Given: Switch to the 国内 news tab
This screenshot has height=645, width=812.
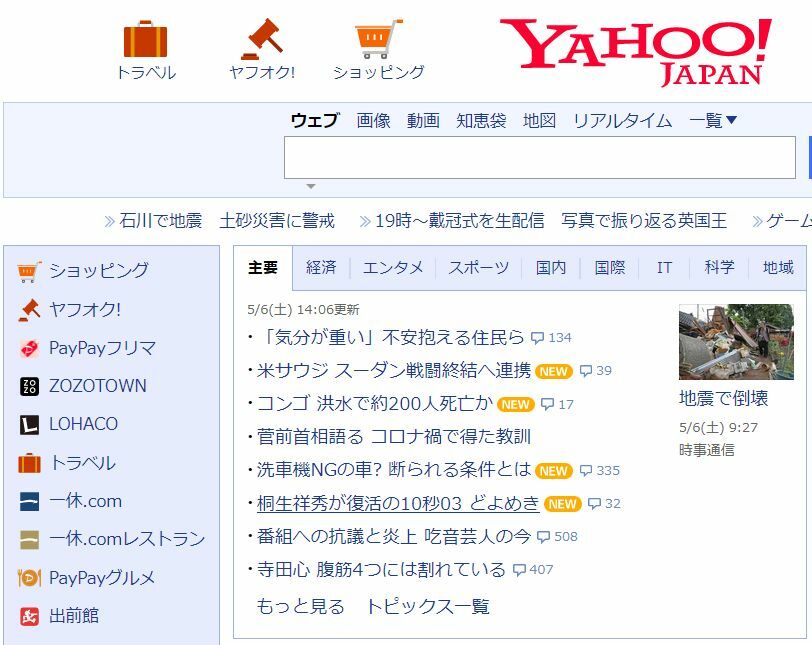Looking at the screenshot, I should pos(550,268).
